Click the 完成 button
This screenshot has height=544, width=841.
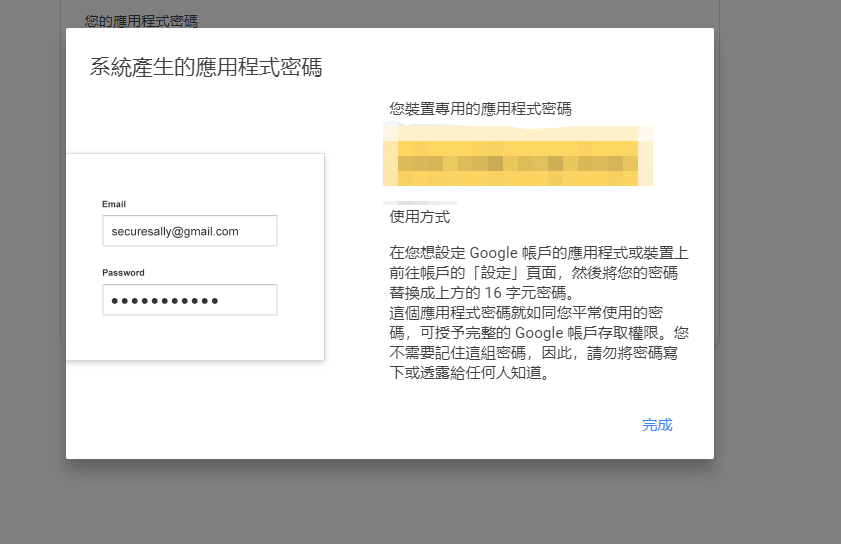click(x=657, y=425)
